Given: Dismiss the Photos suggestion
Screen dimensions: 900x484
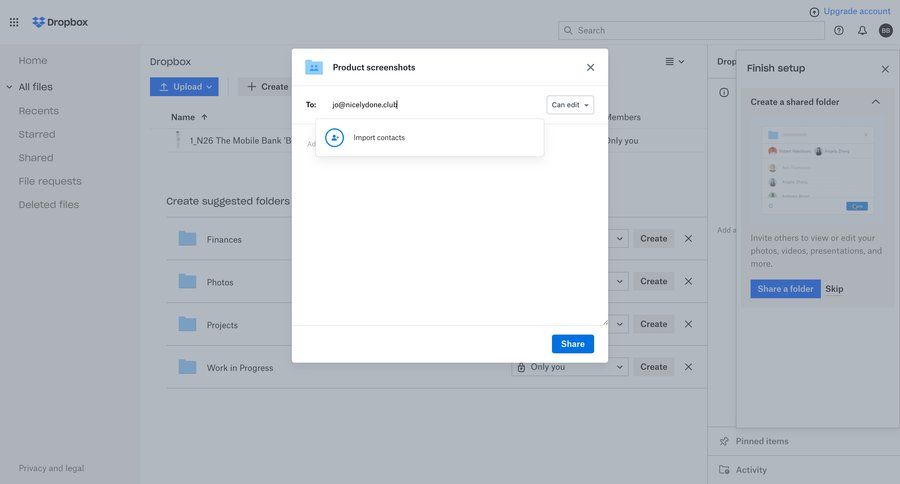Looking at the screenshot, I should [688, 281].
